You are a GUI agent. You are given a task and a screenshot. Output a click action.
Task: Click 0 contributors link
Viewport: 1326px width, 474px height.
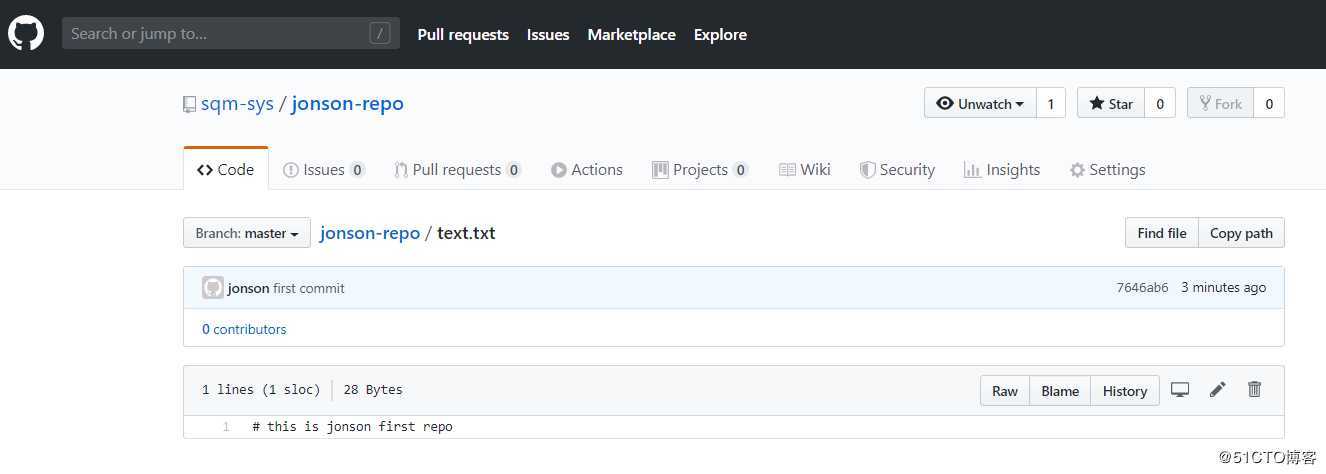click(244, 329)
